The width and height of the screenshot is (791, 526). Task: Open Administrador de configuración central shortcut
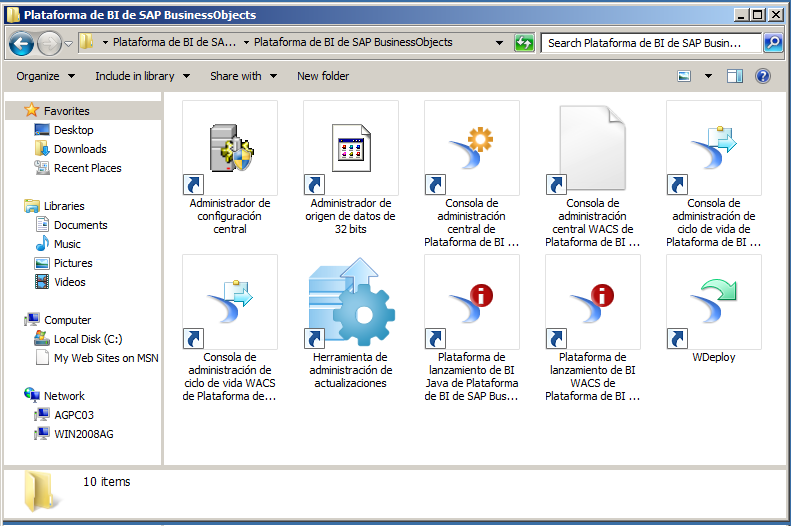pos(230,149)
